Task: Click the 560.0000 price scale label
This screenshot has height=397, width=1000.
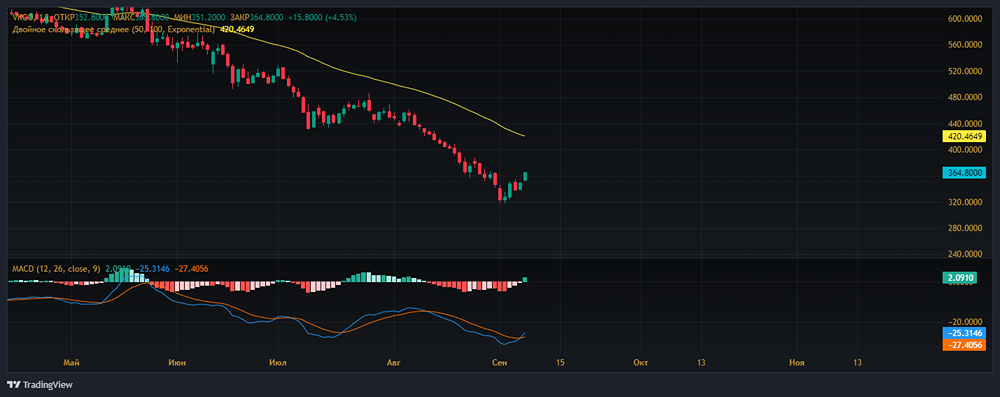Action: [964, 45]
